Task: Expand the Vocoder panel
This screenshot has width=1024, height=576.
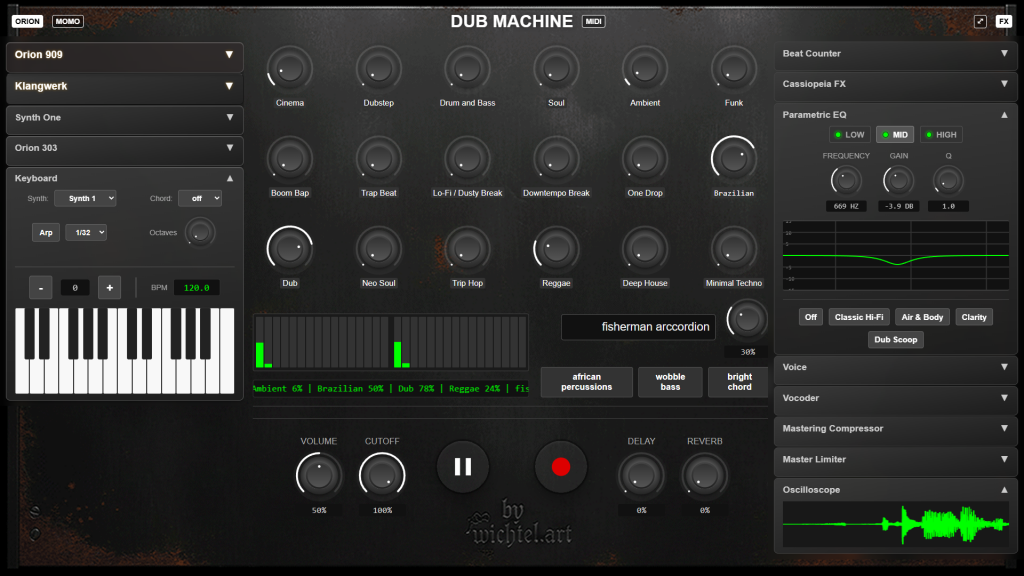Action: tap(895, 398)
